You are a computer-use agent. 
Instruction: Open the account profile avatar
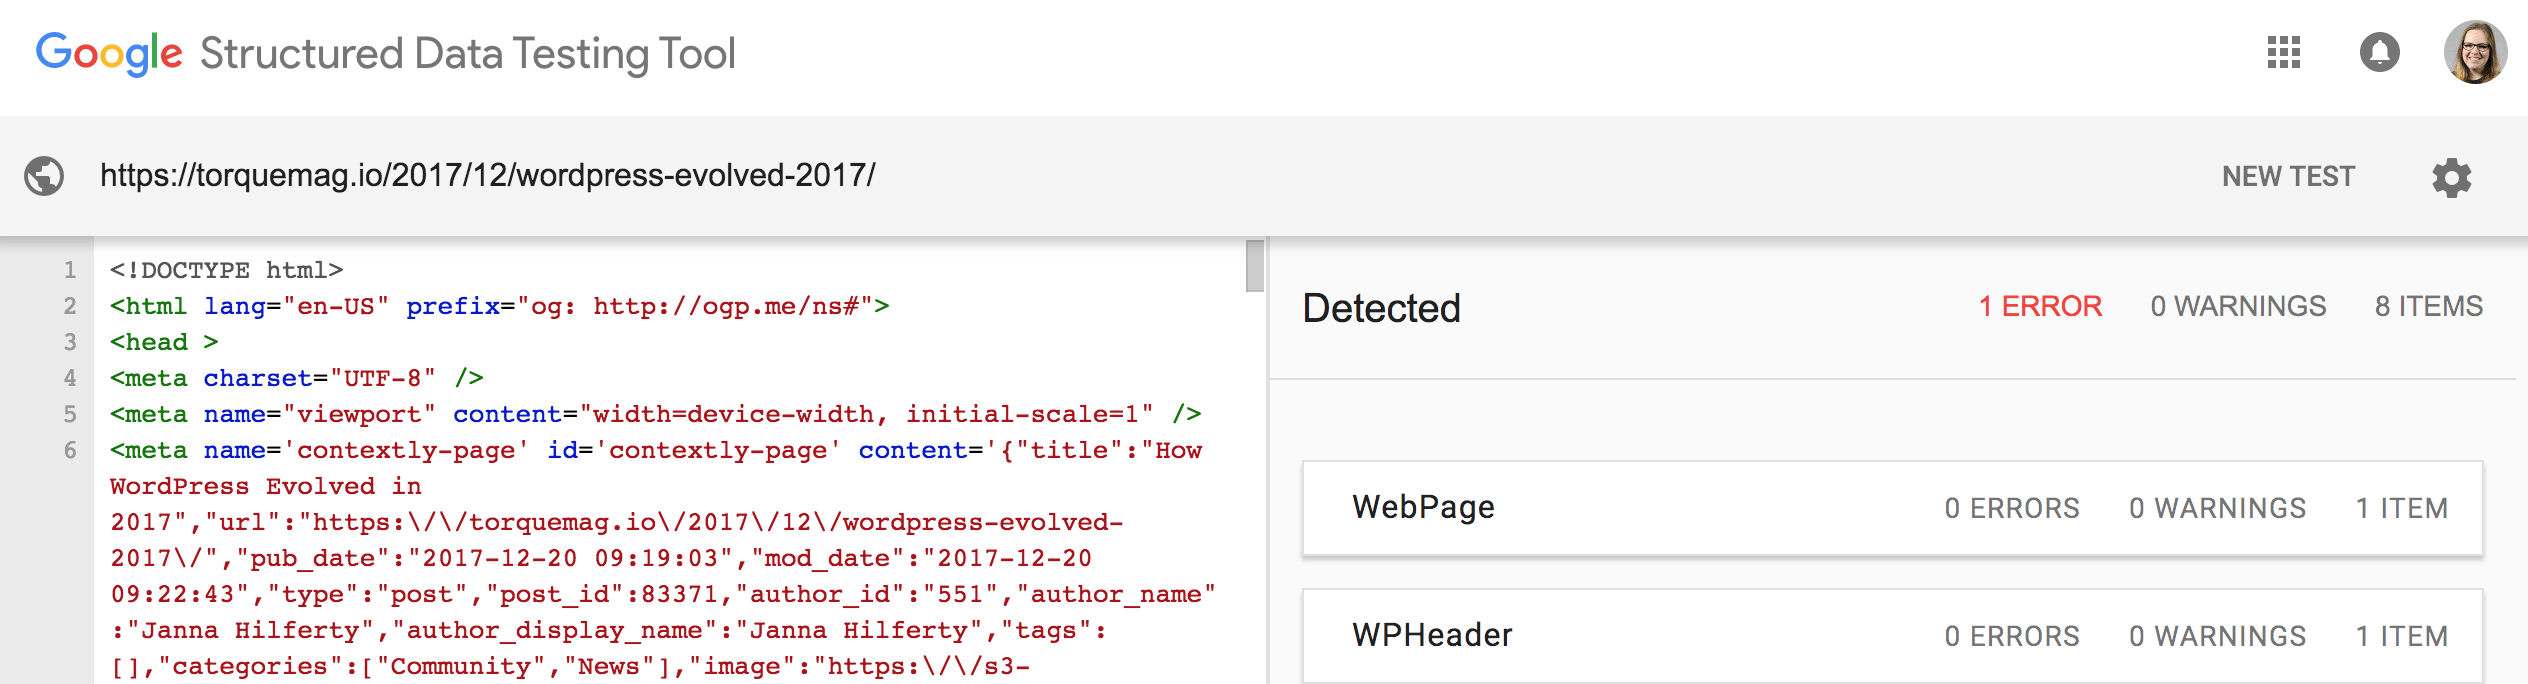point(2475,52)
